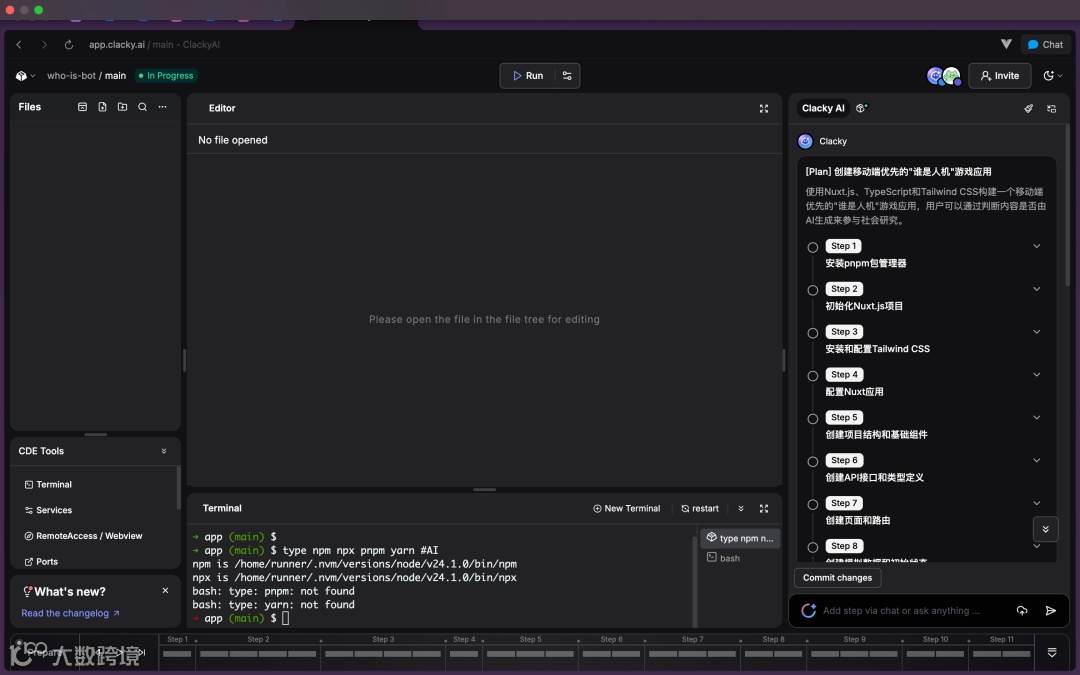1080x675 pixels.
Task: Create a new folder in the Files panel
Action: pos(123,107)
